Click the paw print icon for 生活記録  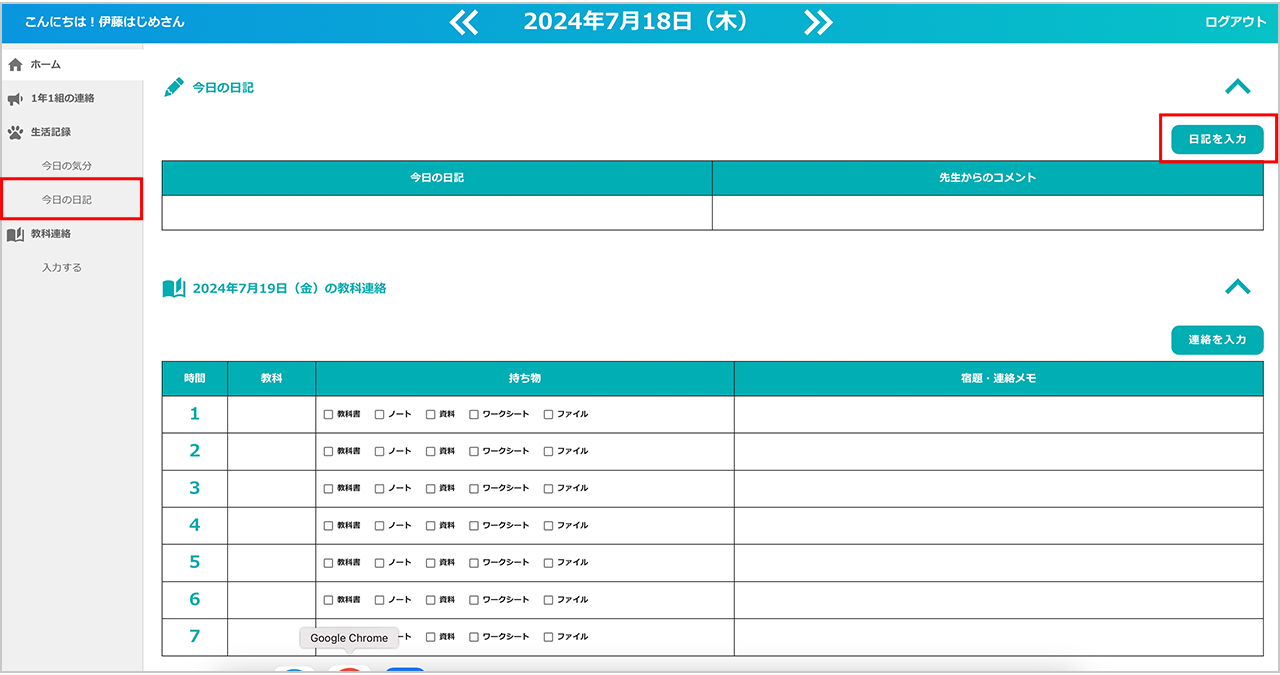15,132
